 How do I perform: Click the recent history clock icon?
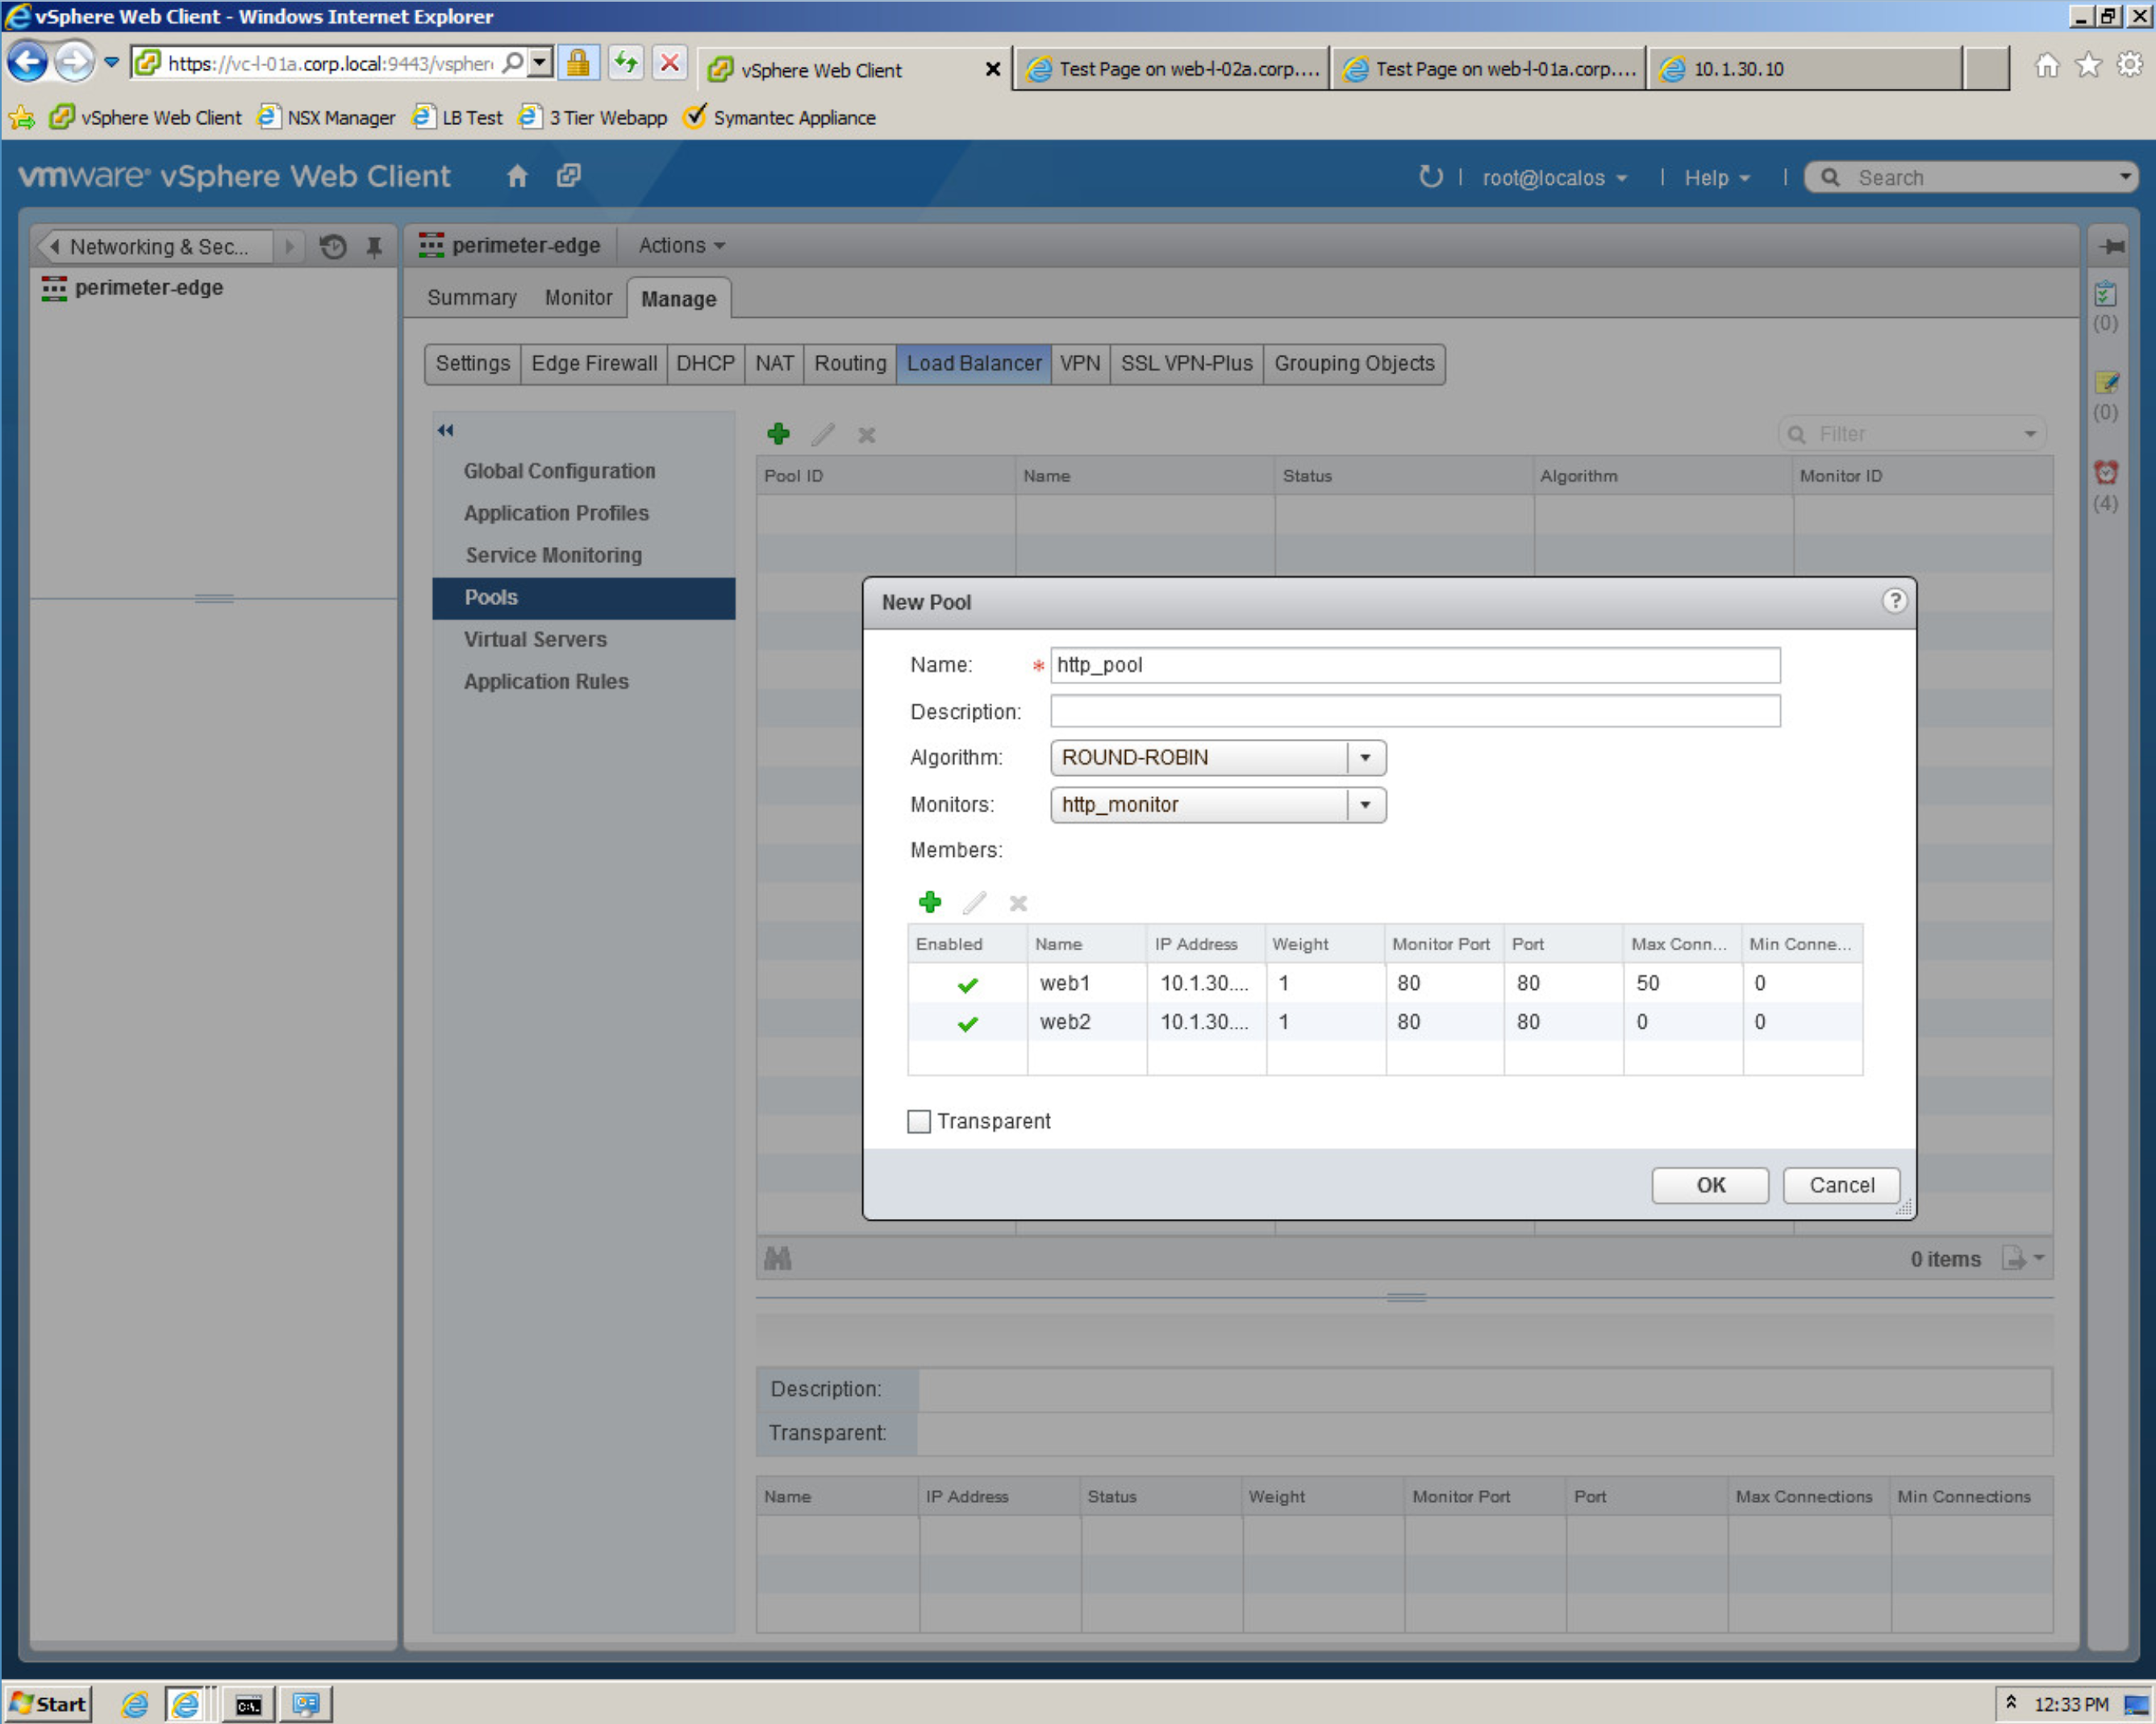333,246
